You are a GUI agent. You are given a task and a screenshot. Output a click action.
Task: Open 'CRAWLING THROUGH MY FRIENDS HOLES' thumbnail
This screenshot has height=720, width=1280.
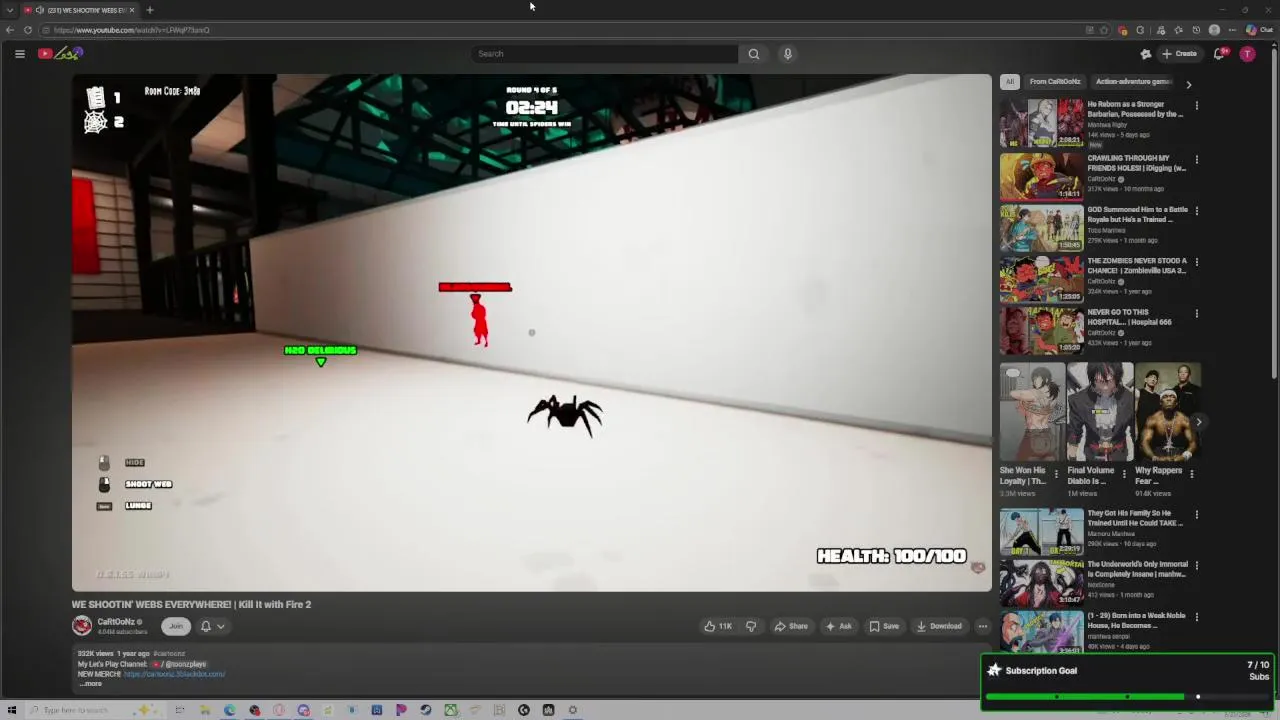(x=1041, y=175)
